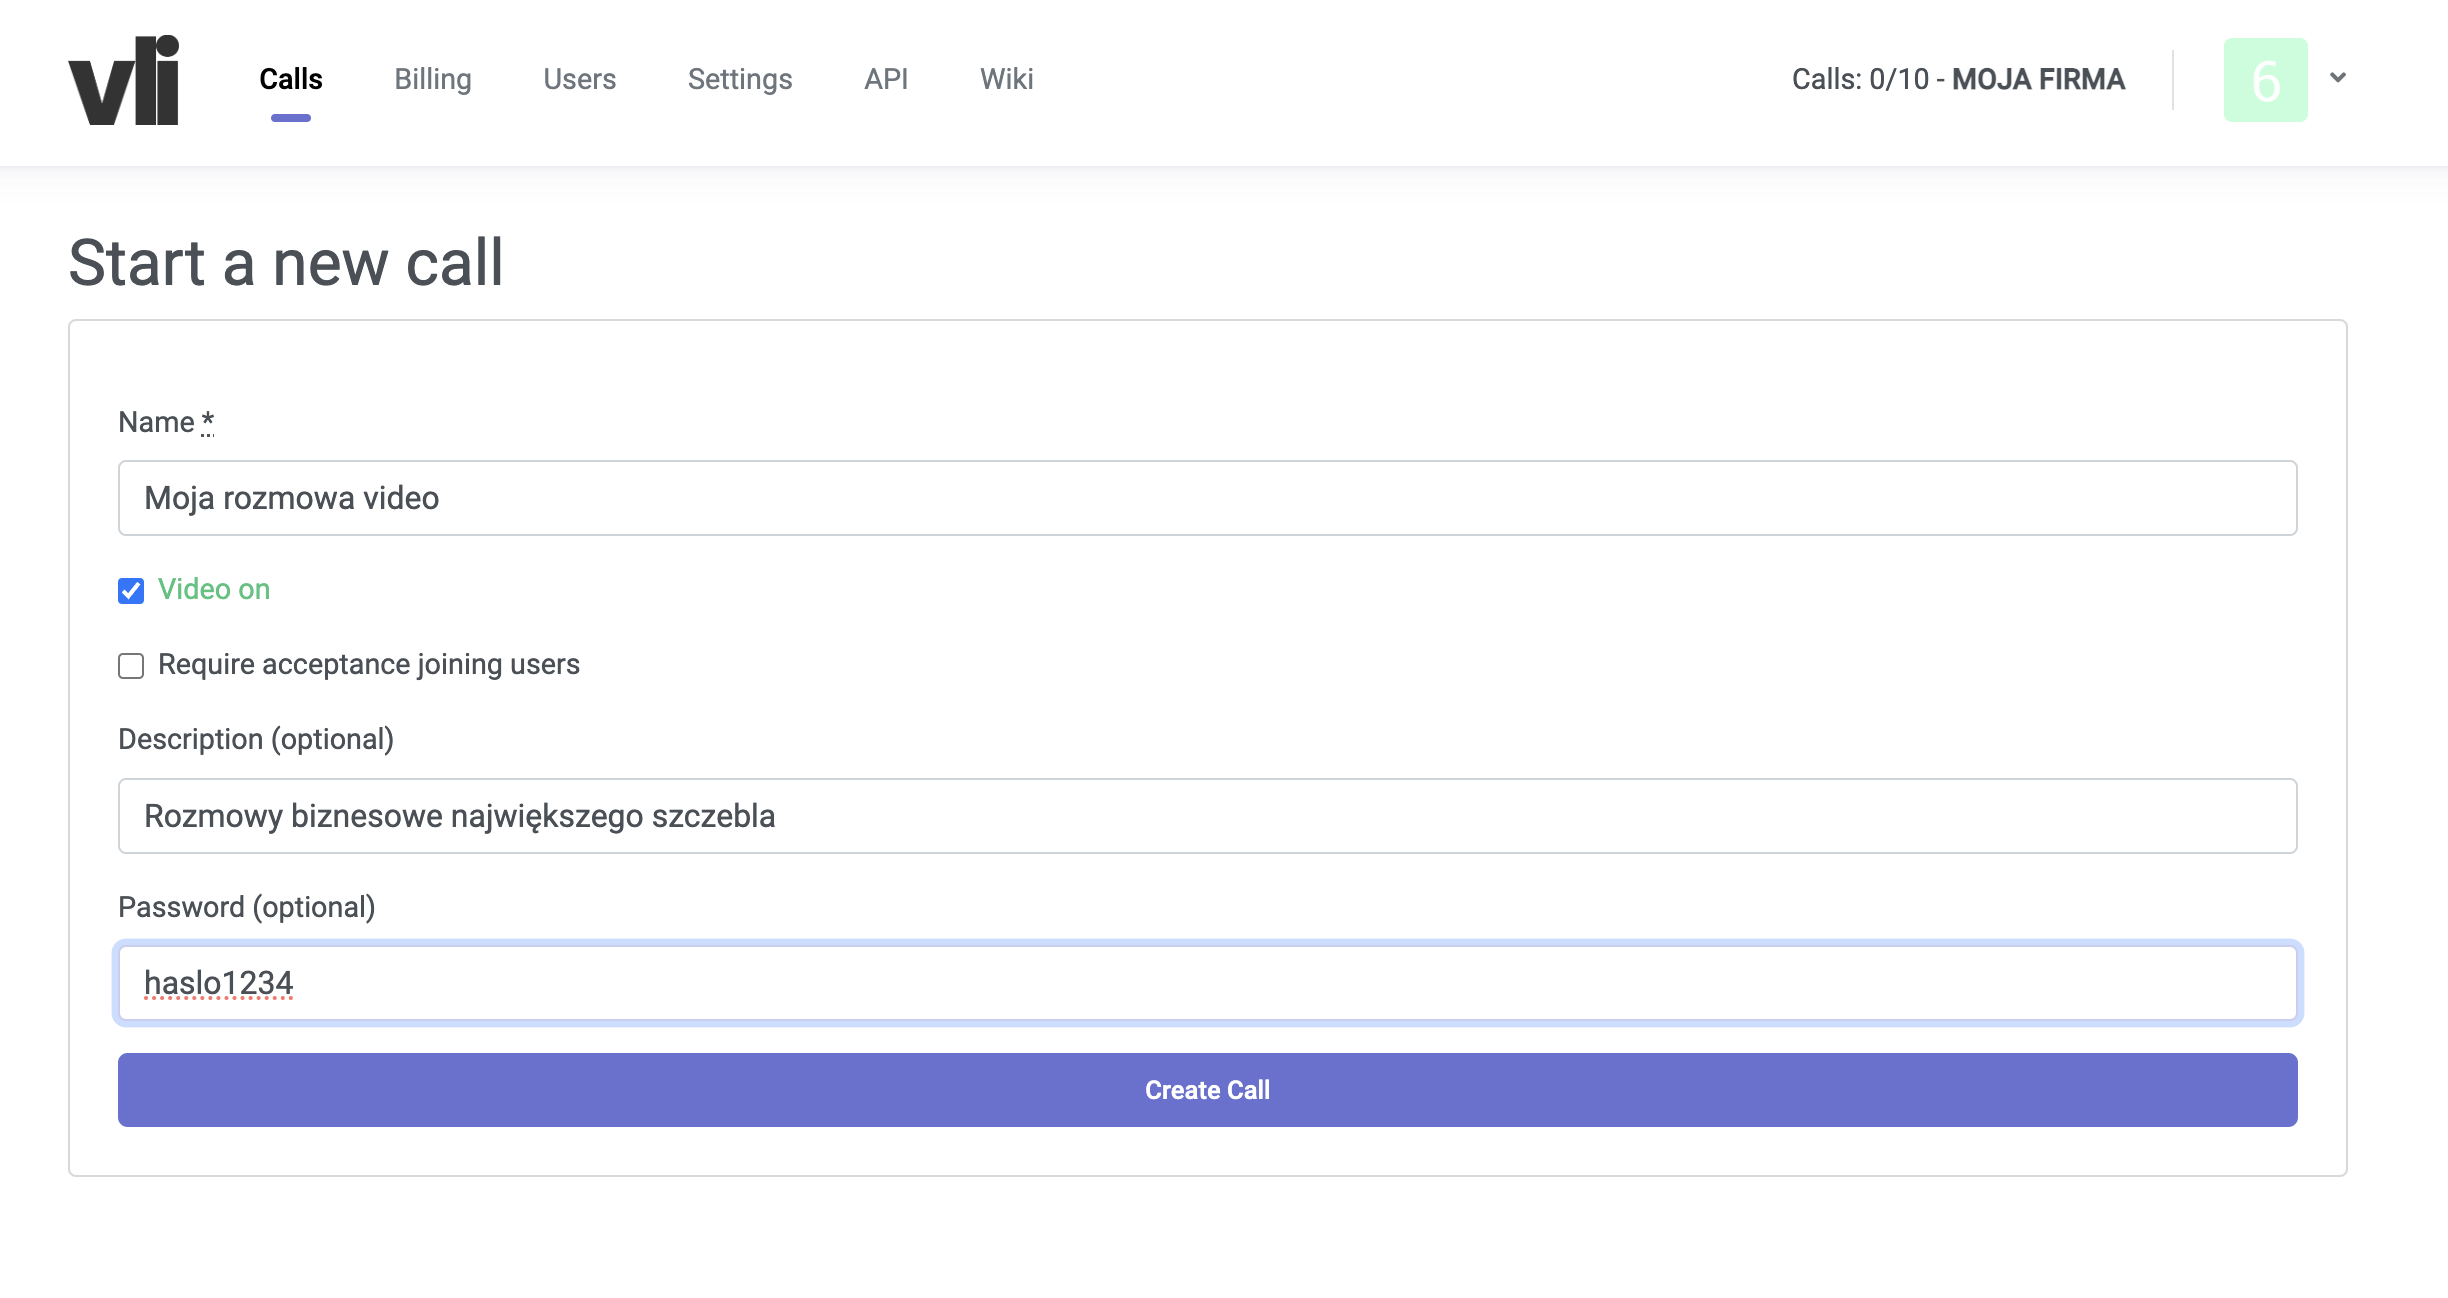Image resolution: width=2448 pixels, height=1298 pixels.
Task: Open the Calls tab
Action: [290, 79]
